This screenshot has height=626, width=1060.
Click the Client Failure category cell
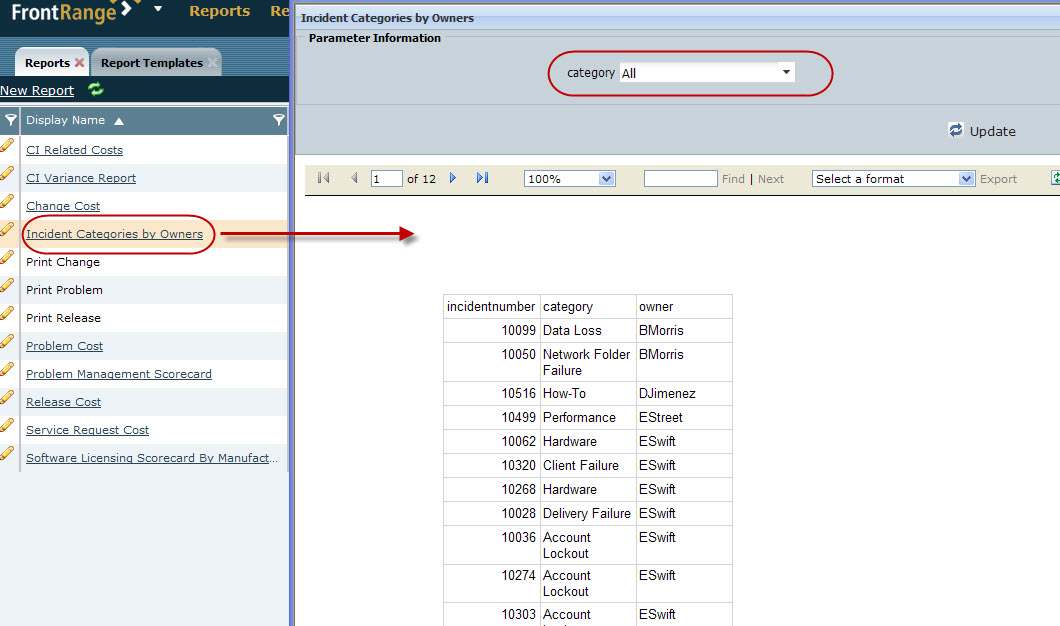[x=588, y=466]
